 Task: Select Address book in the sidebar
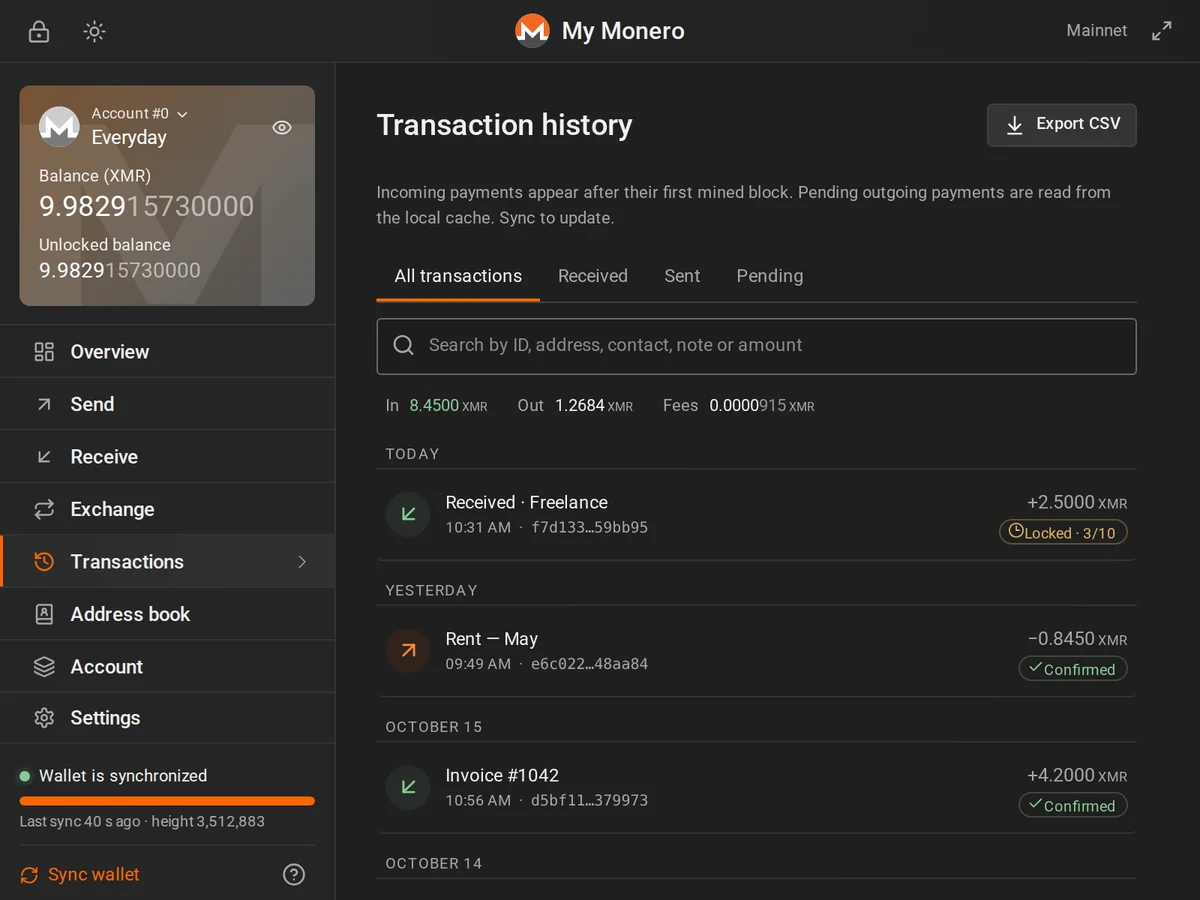pos(167,614)
